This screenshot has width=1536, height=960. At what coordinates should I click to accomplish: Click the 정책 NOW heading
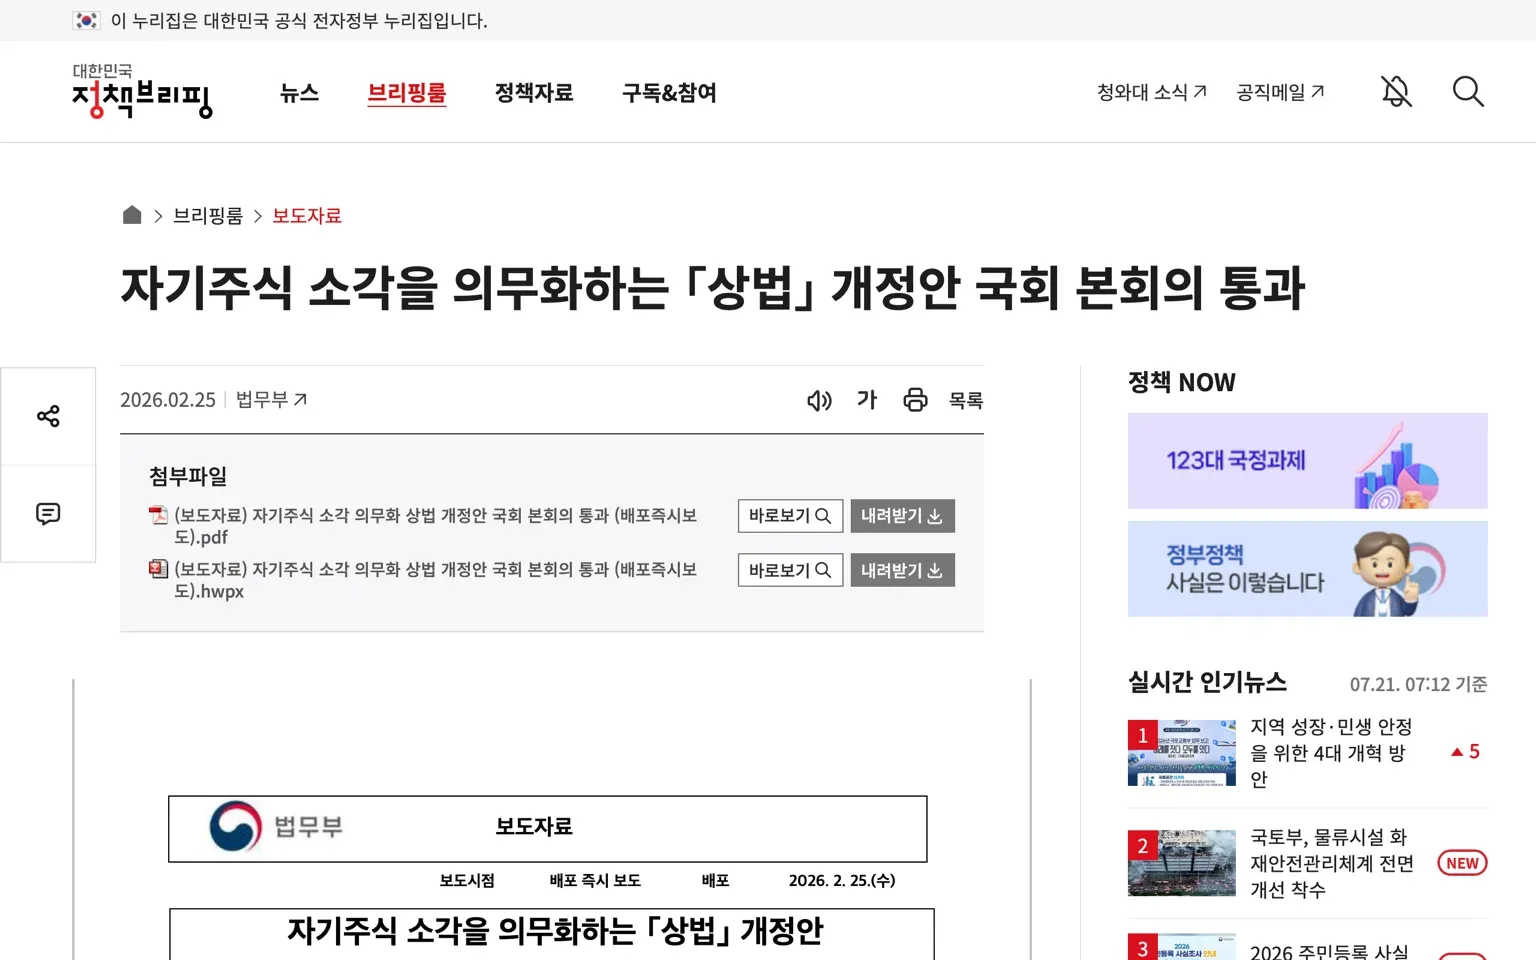tap(1181, 382)
